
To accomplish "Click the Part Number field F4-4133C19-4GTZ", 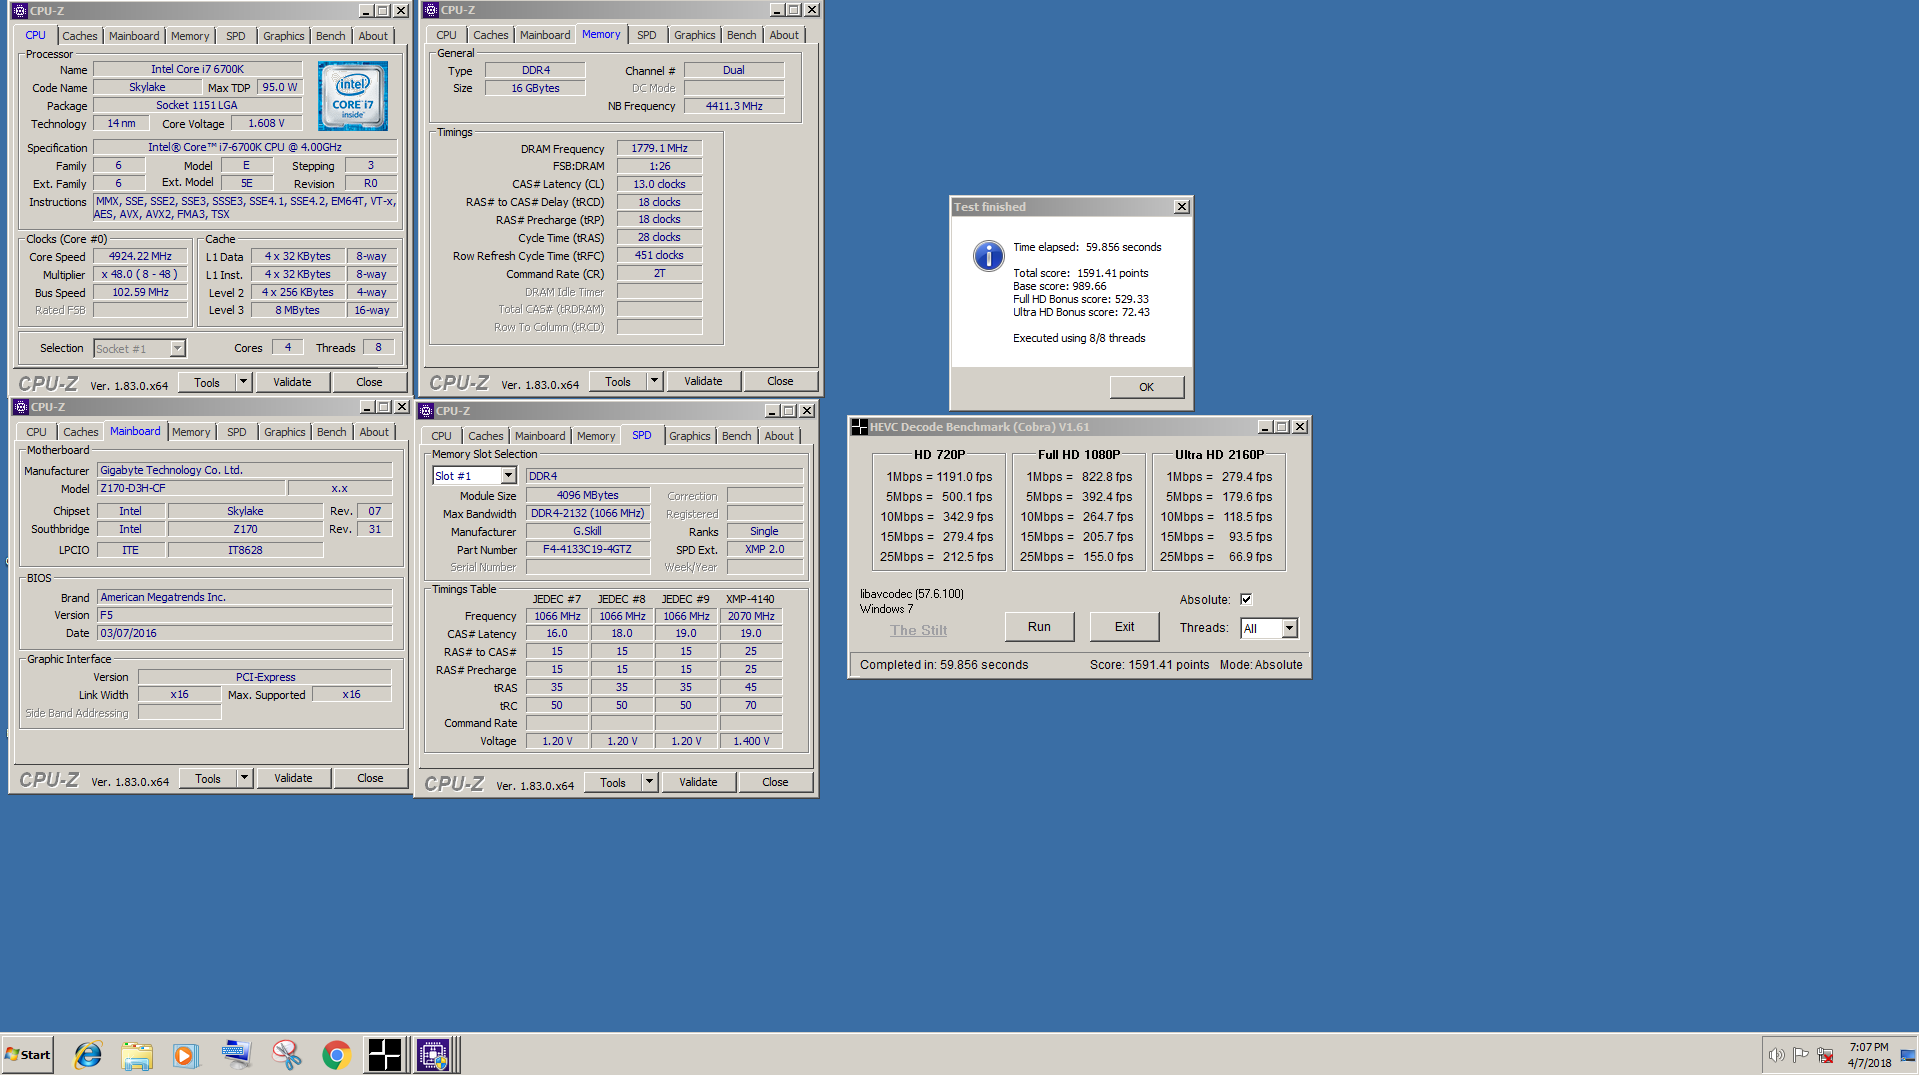I will (587, 549).
